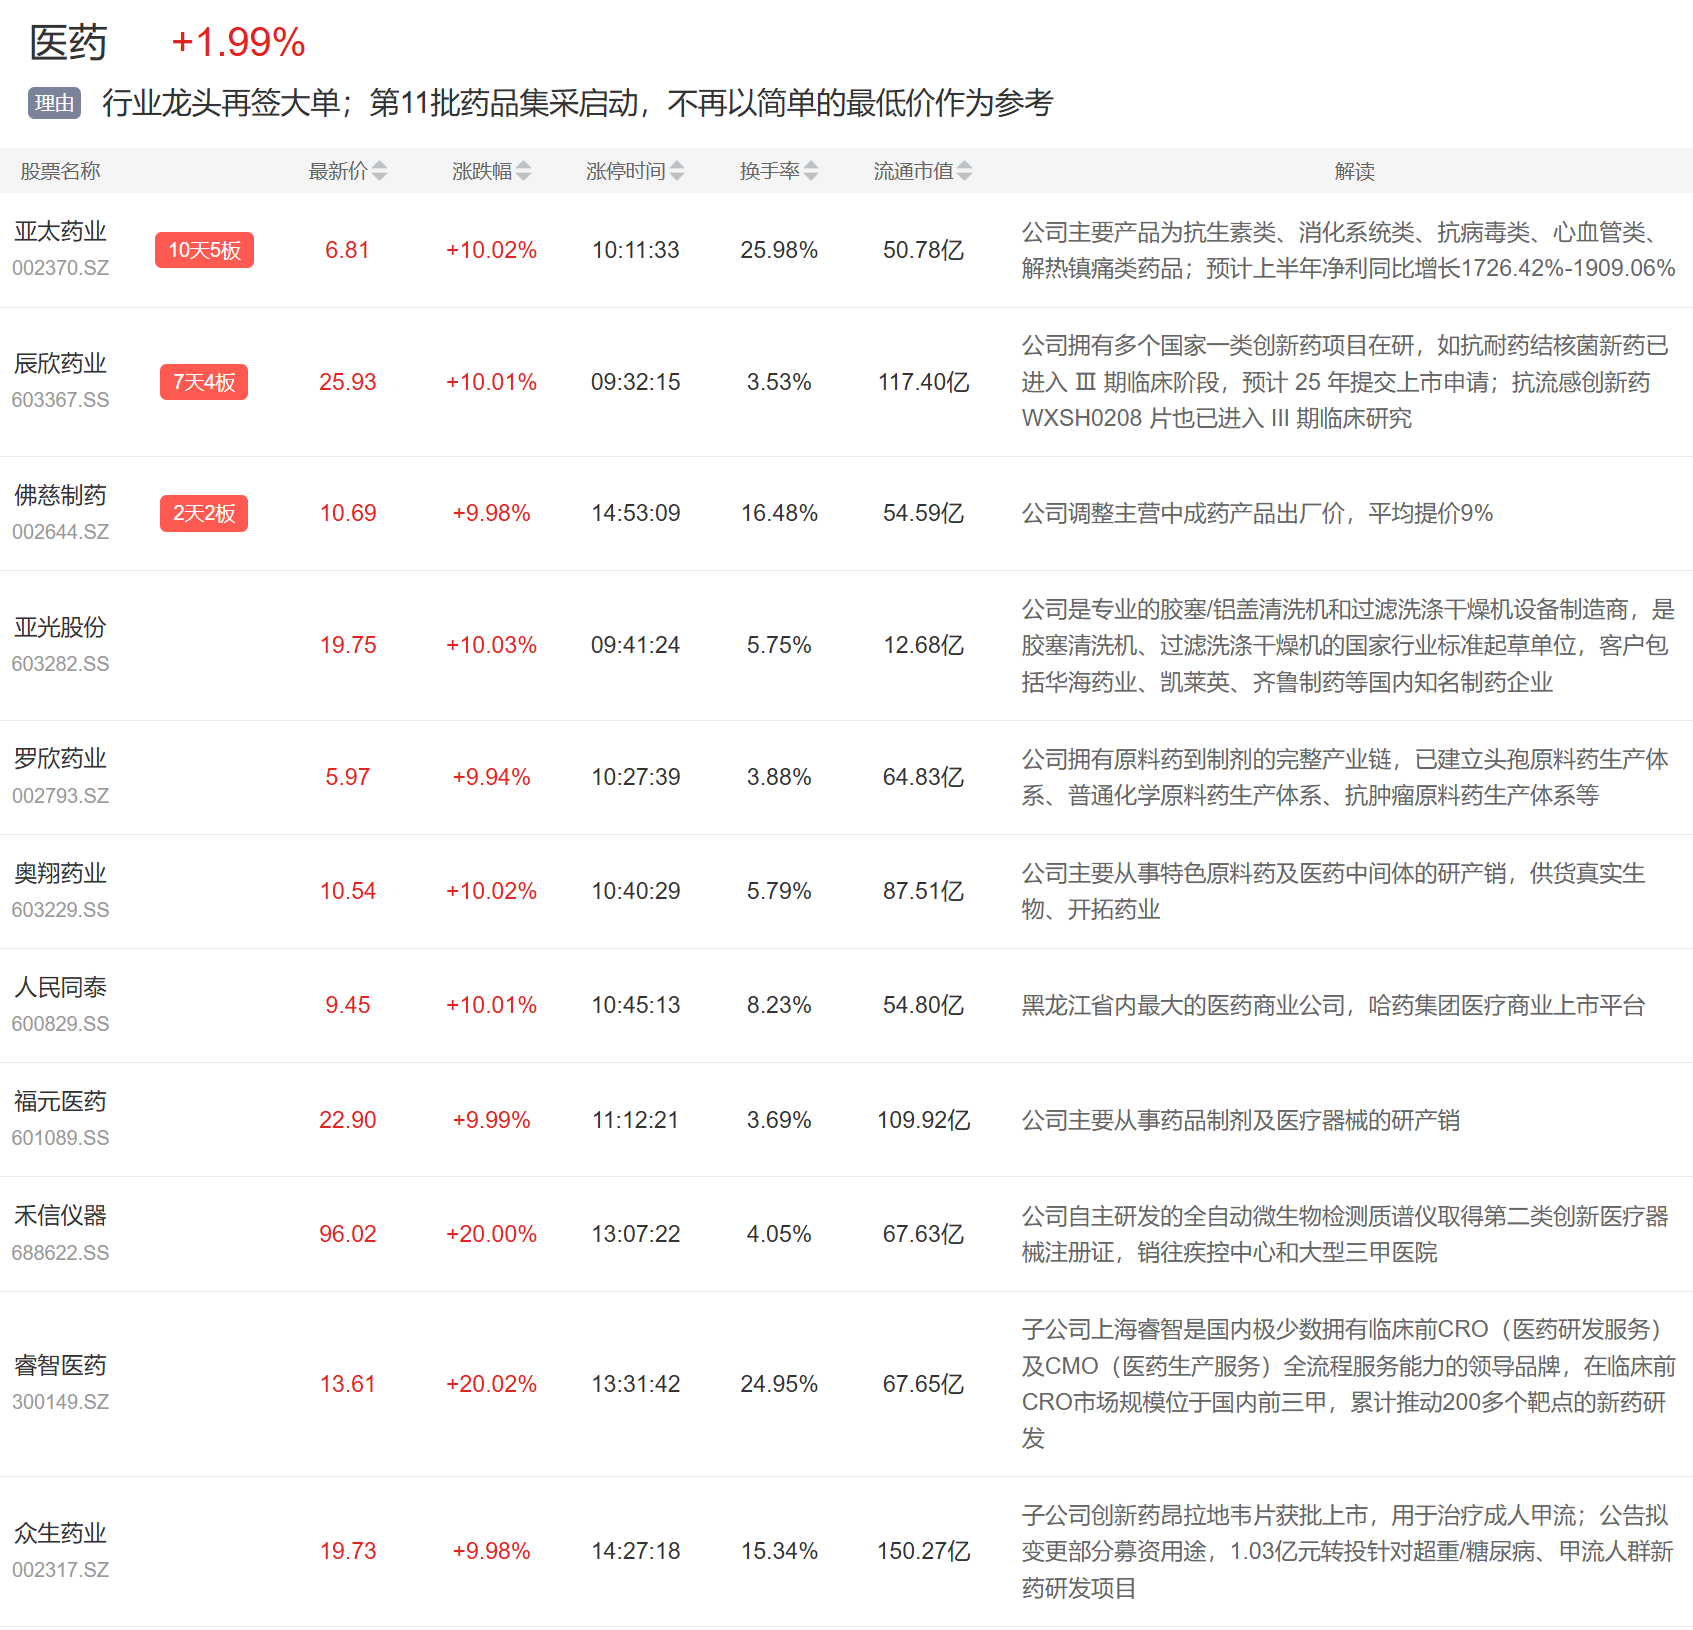Open 睿智医药 stock name link
Screen dimensions: 1693x1630
(60, 1366)
